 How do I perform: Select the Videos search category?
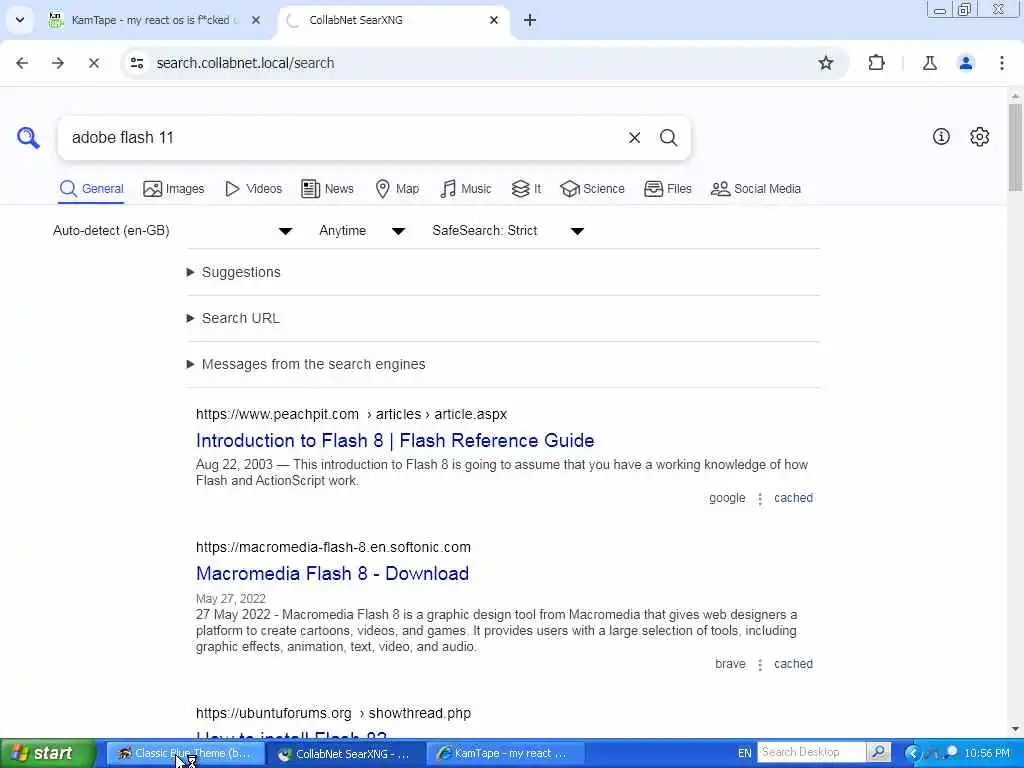(253, 189)
